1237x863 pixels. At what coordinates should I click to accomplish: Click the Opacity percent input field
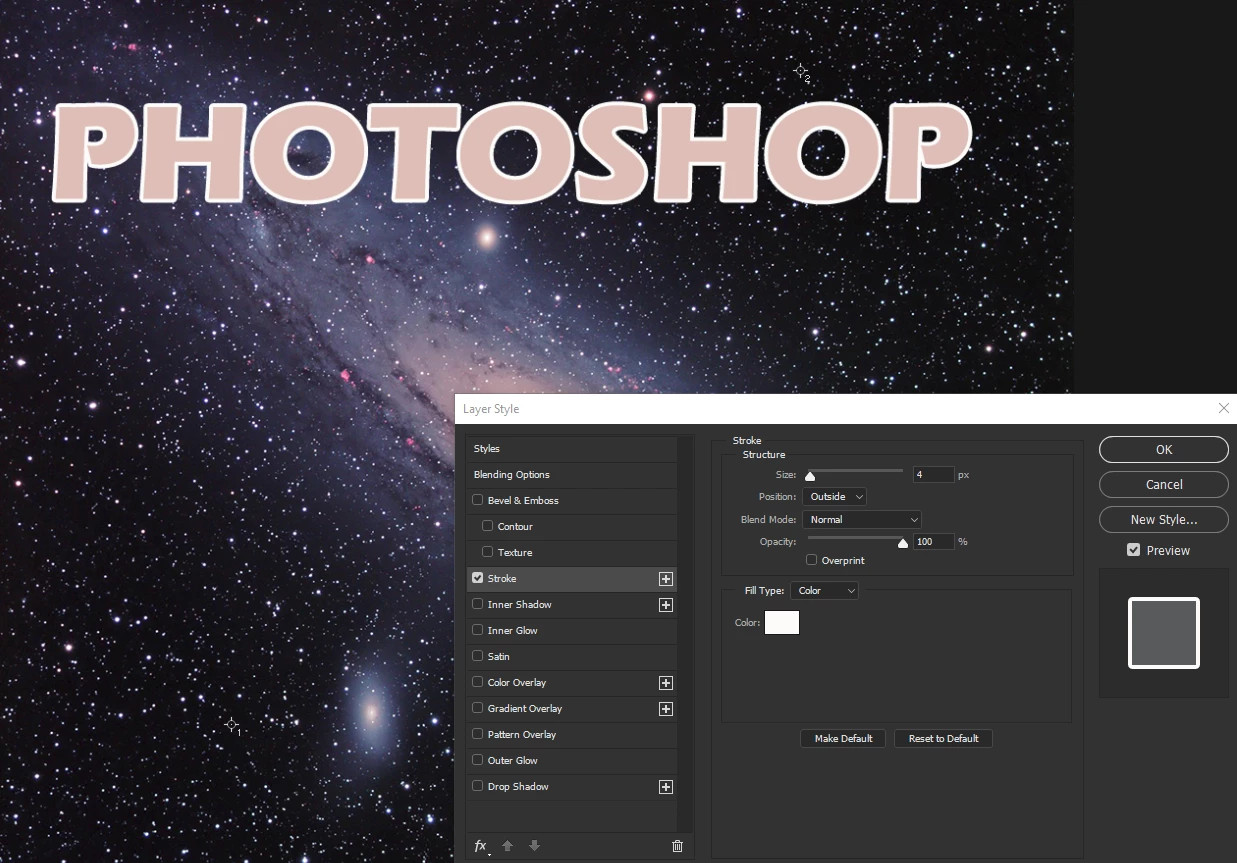point(933,542)
